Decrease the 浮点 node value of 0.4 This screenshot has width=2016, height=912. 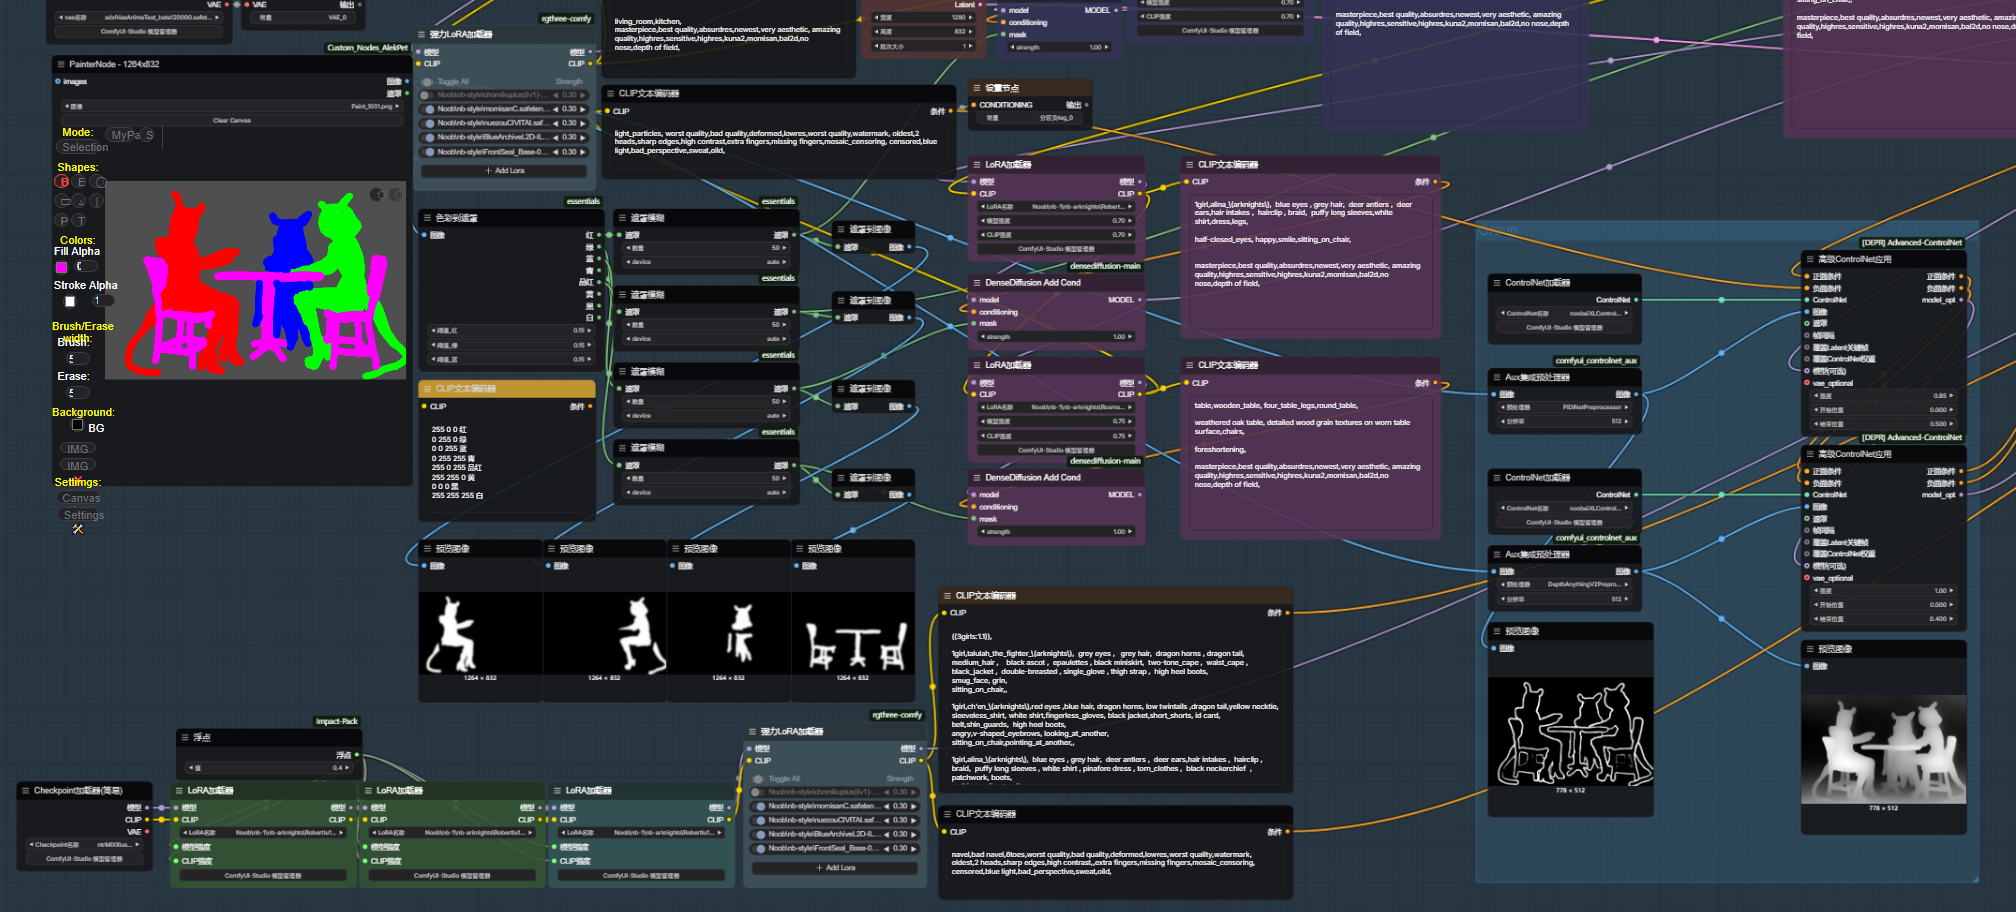[193, 768]
